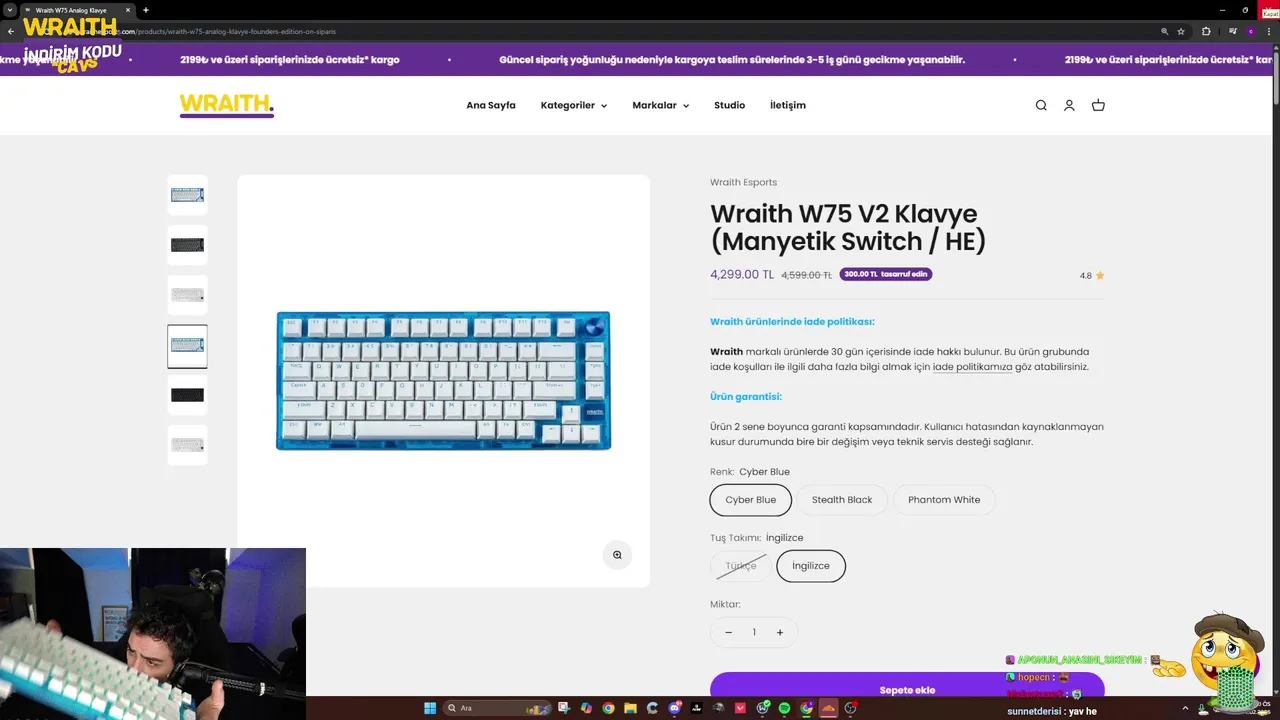Open the Windows Start menu
This screenshot has height=720, width=1280.
click(430, 708)
